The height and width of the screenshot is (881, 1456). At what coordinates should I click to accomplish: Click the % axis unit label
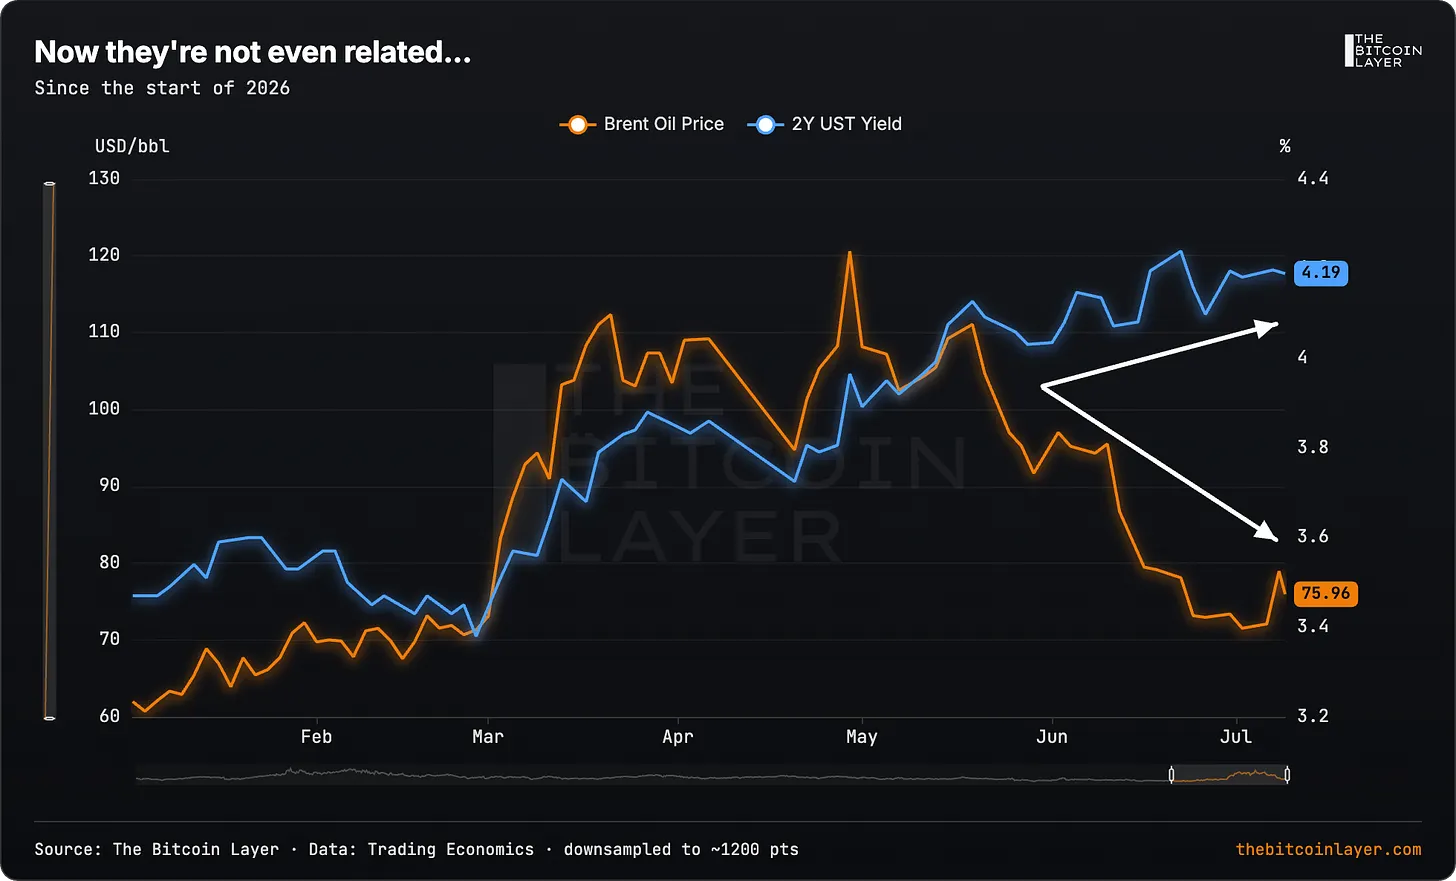1285,146
